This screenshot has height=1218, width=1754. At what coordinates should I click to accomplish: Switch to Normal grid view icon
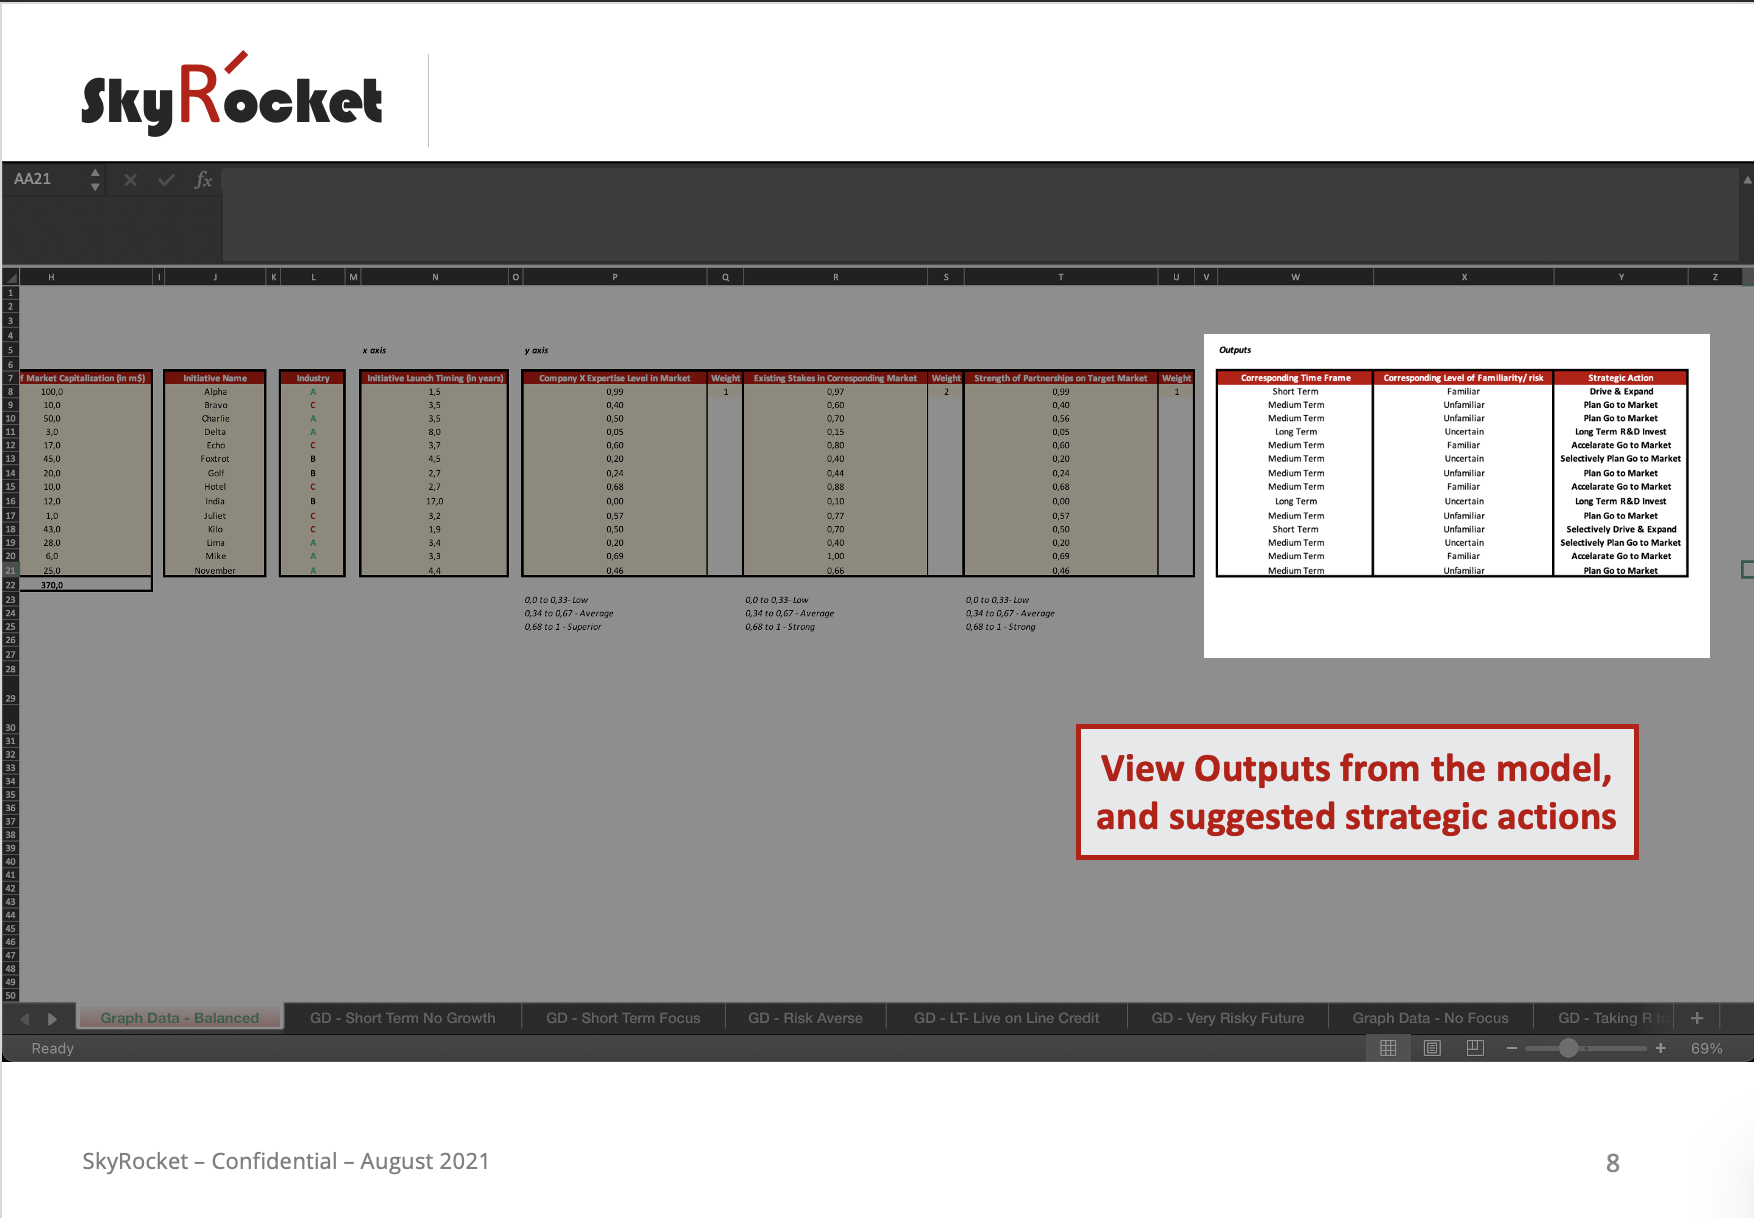(x=1388, y=1048)
